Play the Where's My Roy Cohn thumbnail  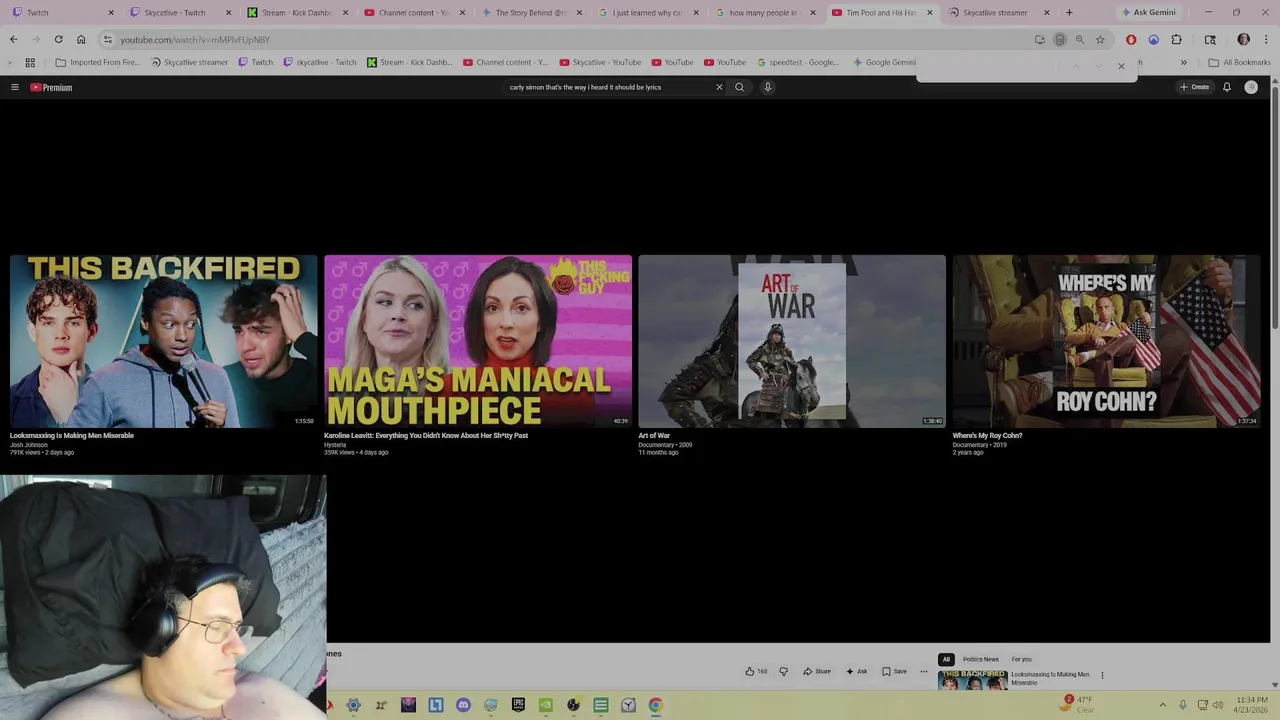click(1106, 341)
